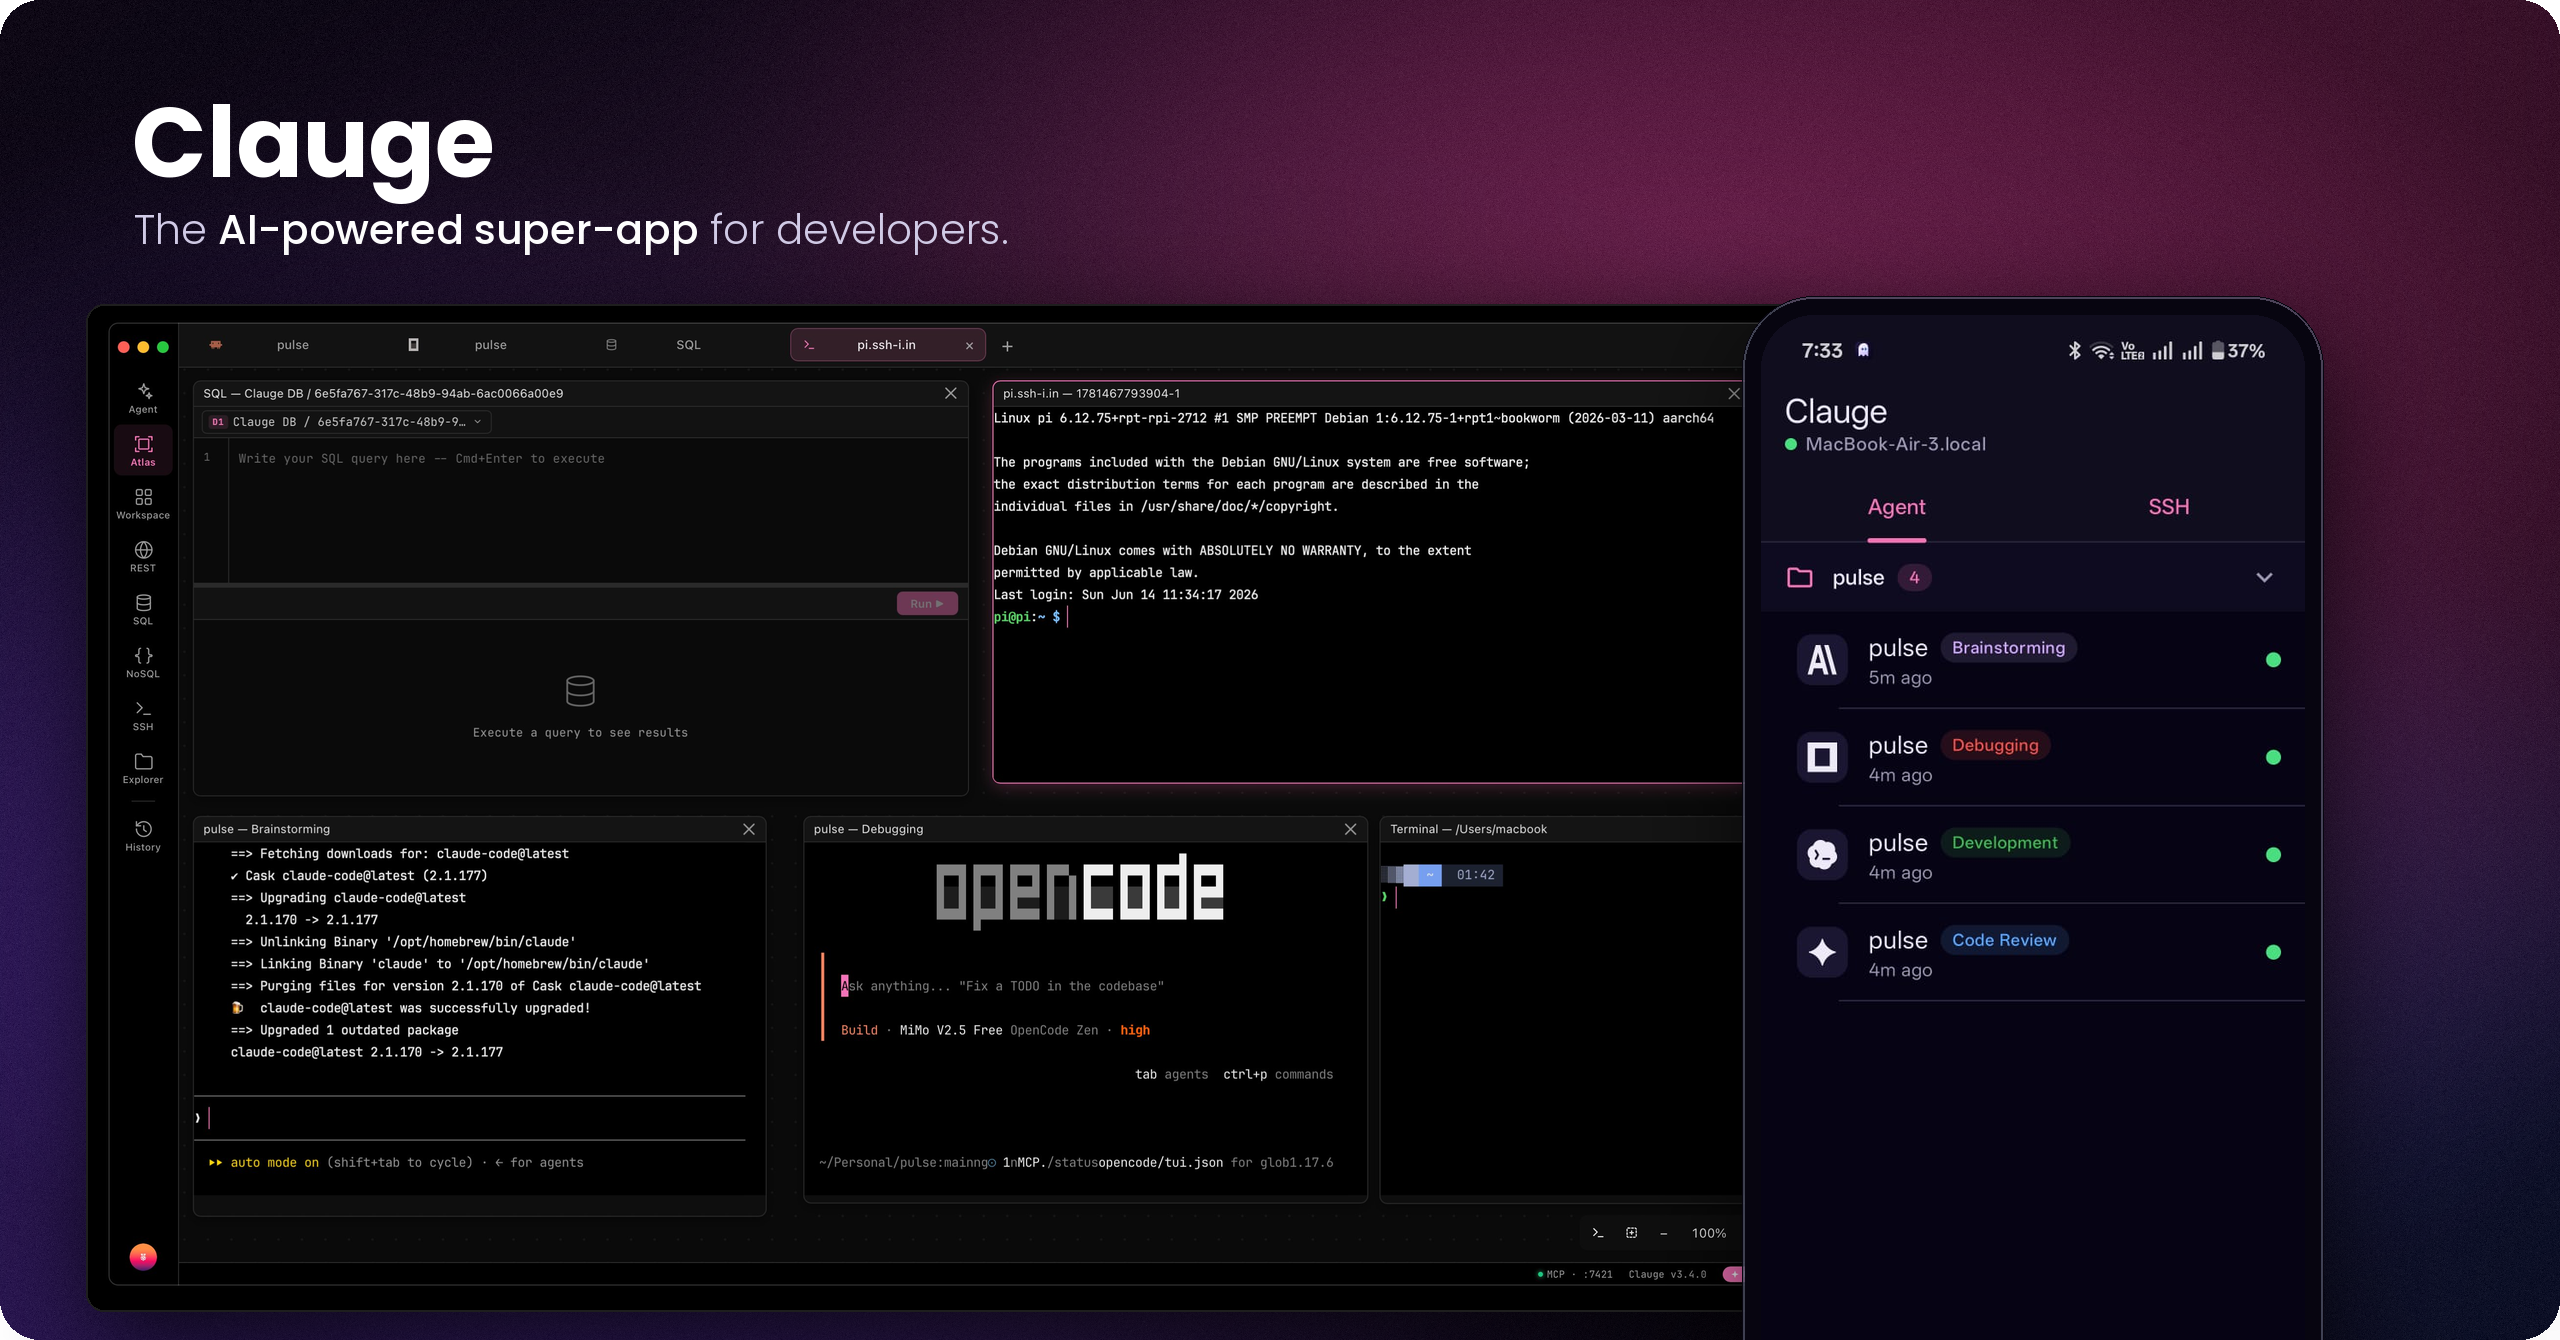
Task: Tap the Wi-Fi icon in phone status bar
Action: (2102, 351)
